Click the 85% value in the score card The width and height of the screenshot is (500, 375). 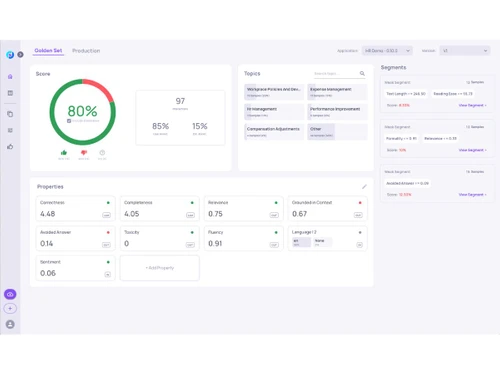click(160, 126)
